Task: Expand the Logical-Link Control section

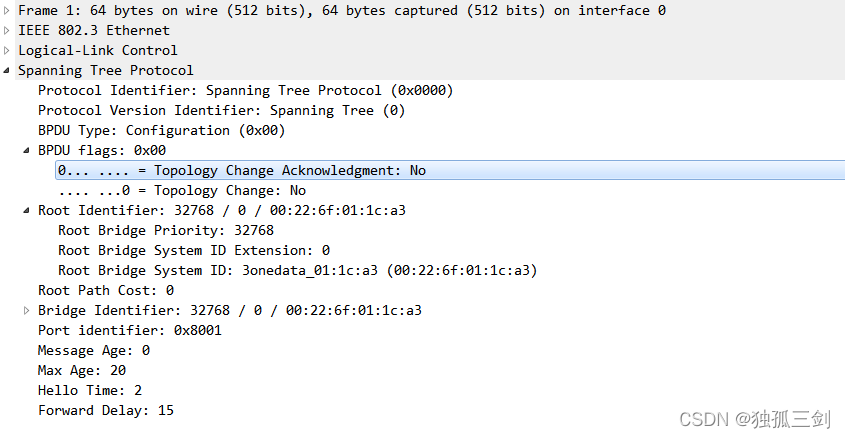Action: (8, 50)
